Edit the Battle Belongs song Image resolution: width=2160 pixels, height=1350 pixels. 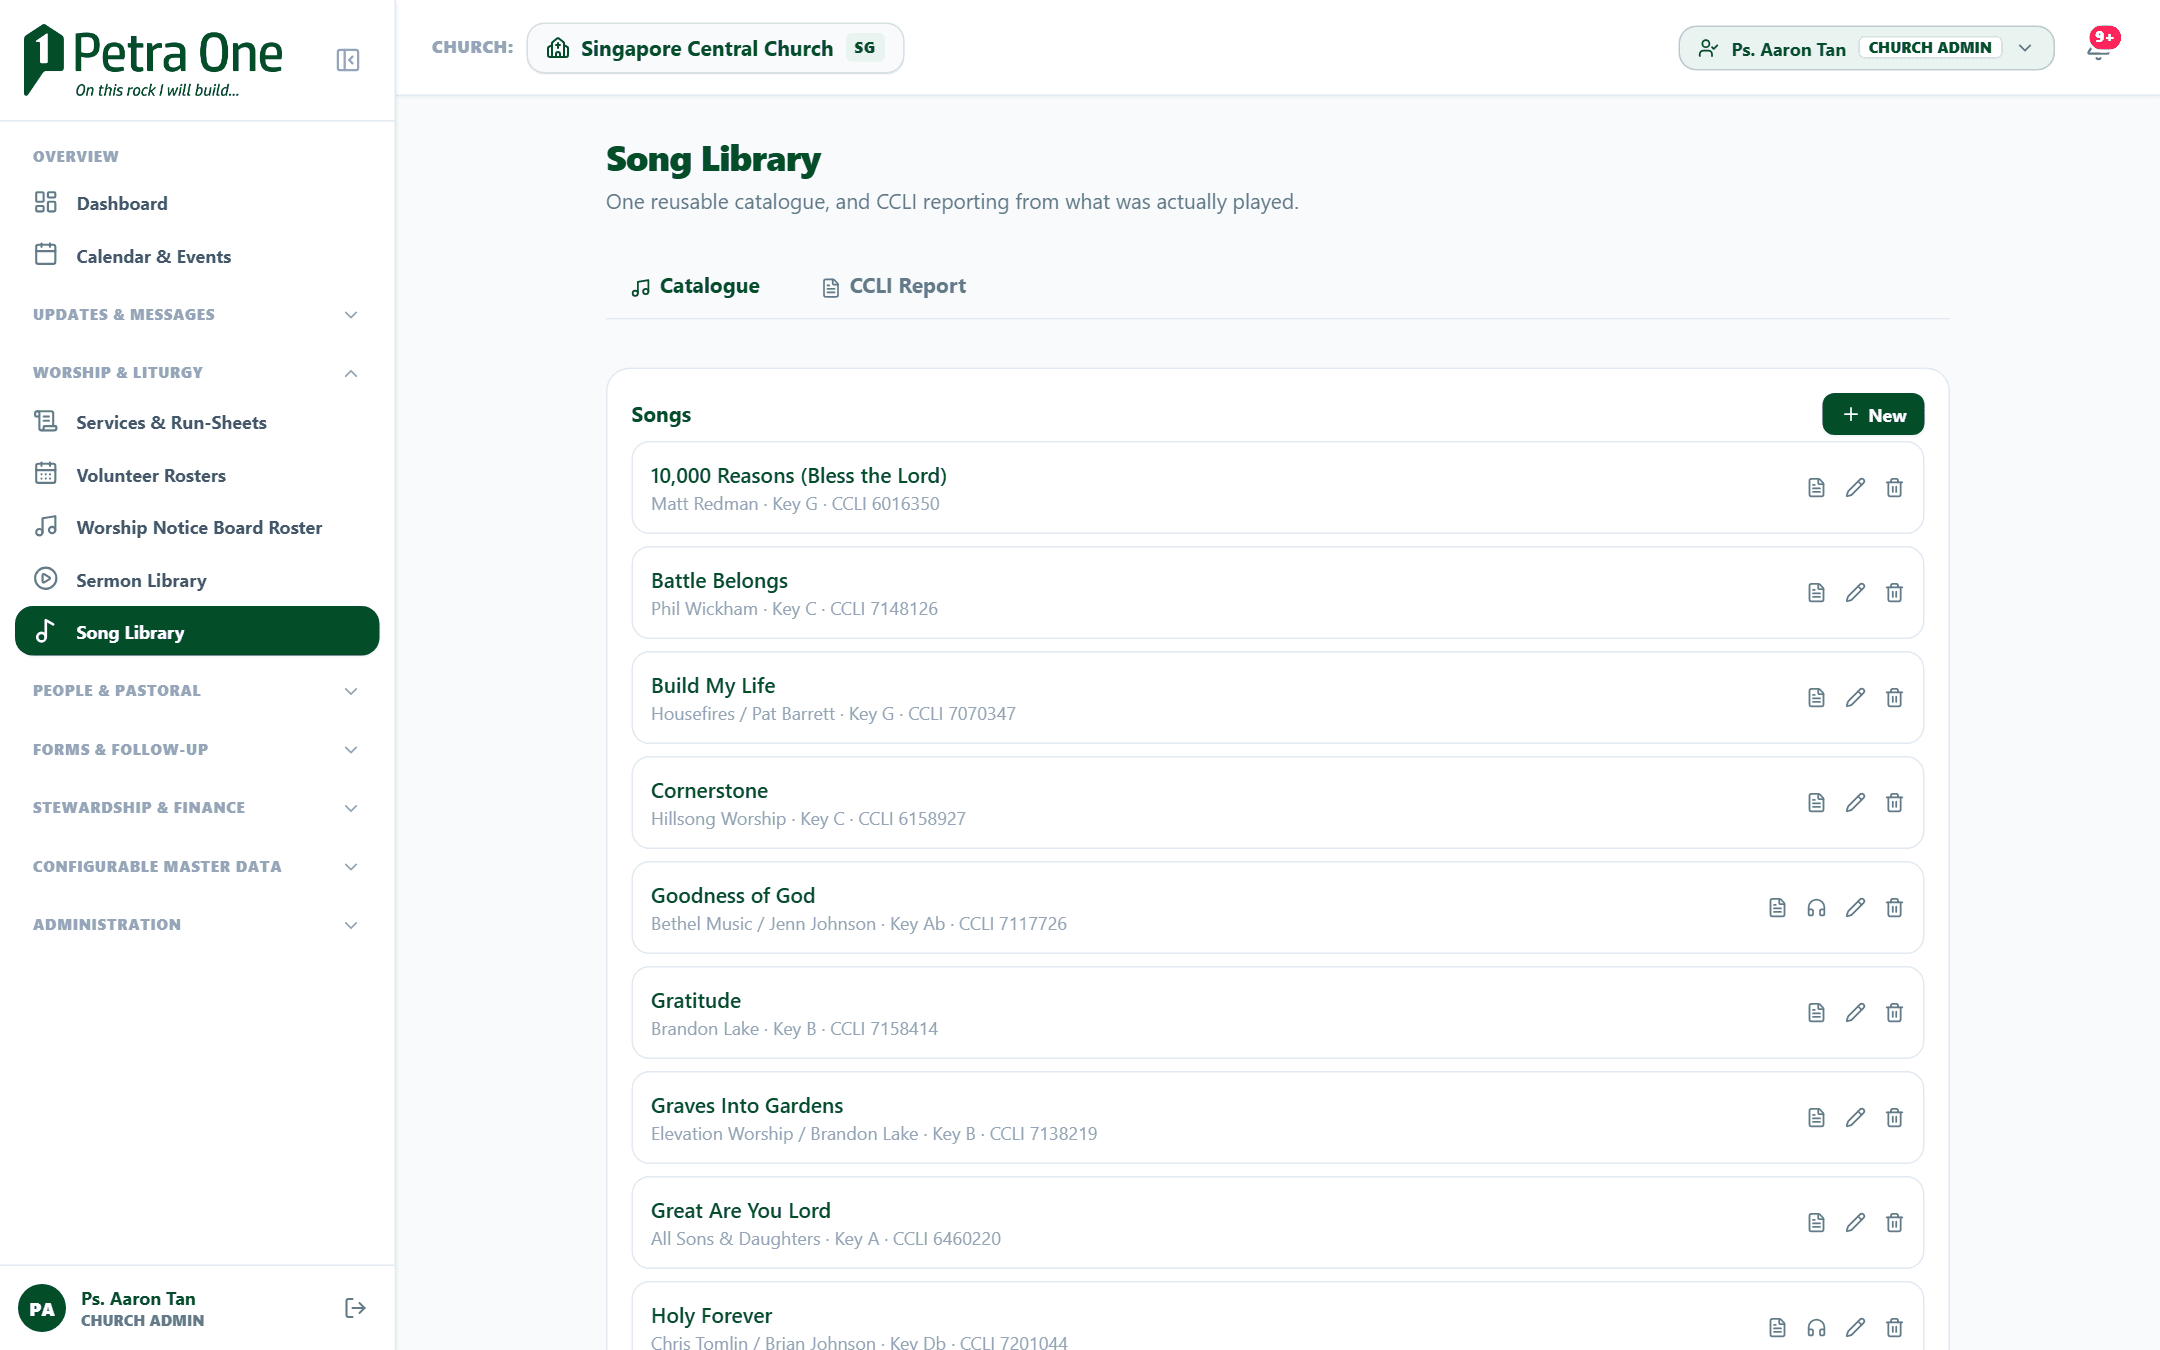click(x=1855, y=593)
